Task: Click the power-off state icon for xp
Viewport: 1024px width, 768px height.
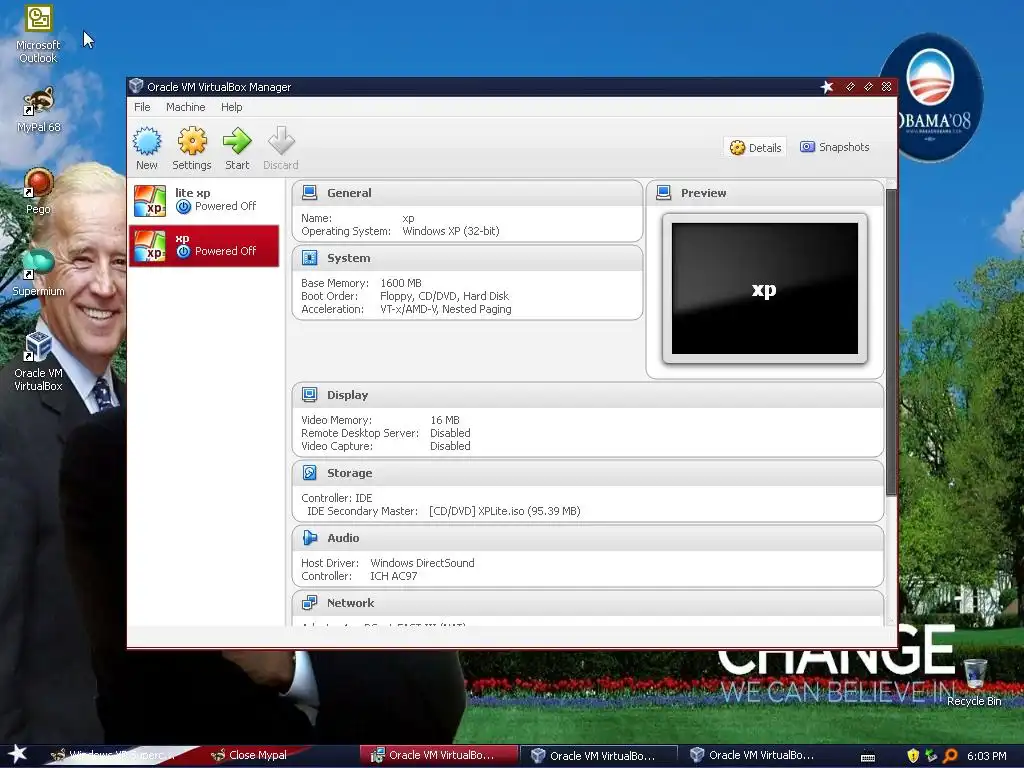Action: click(184, 251)
